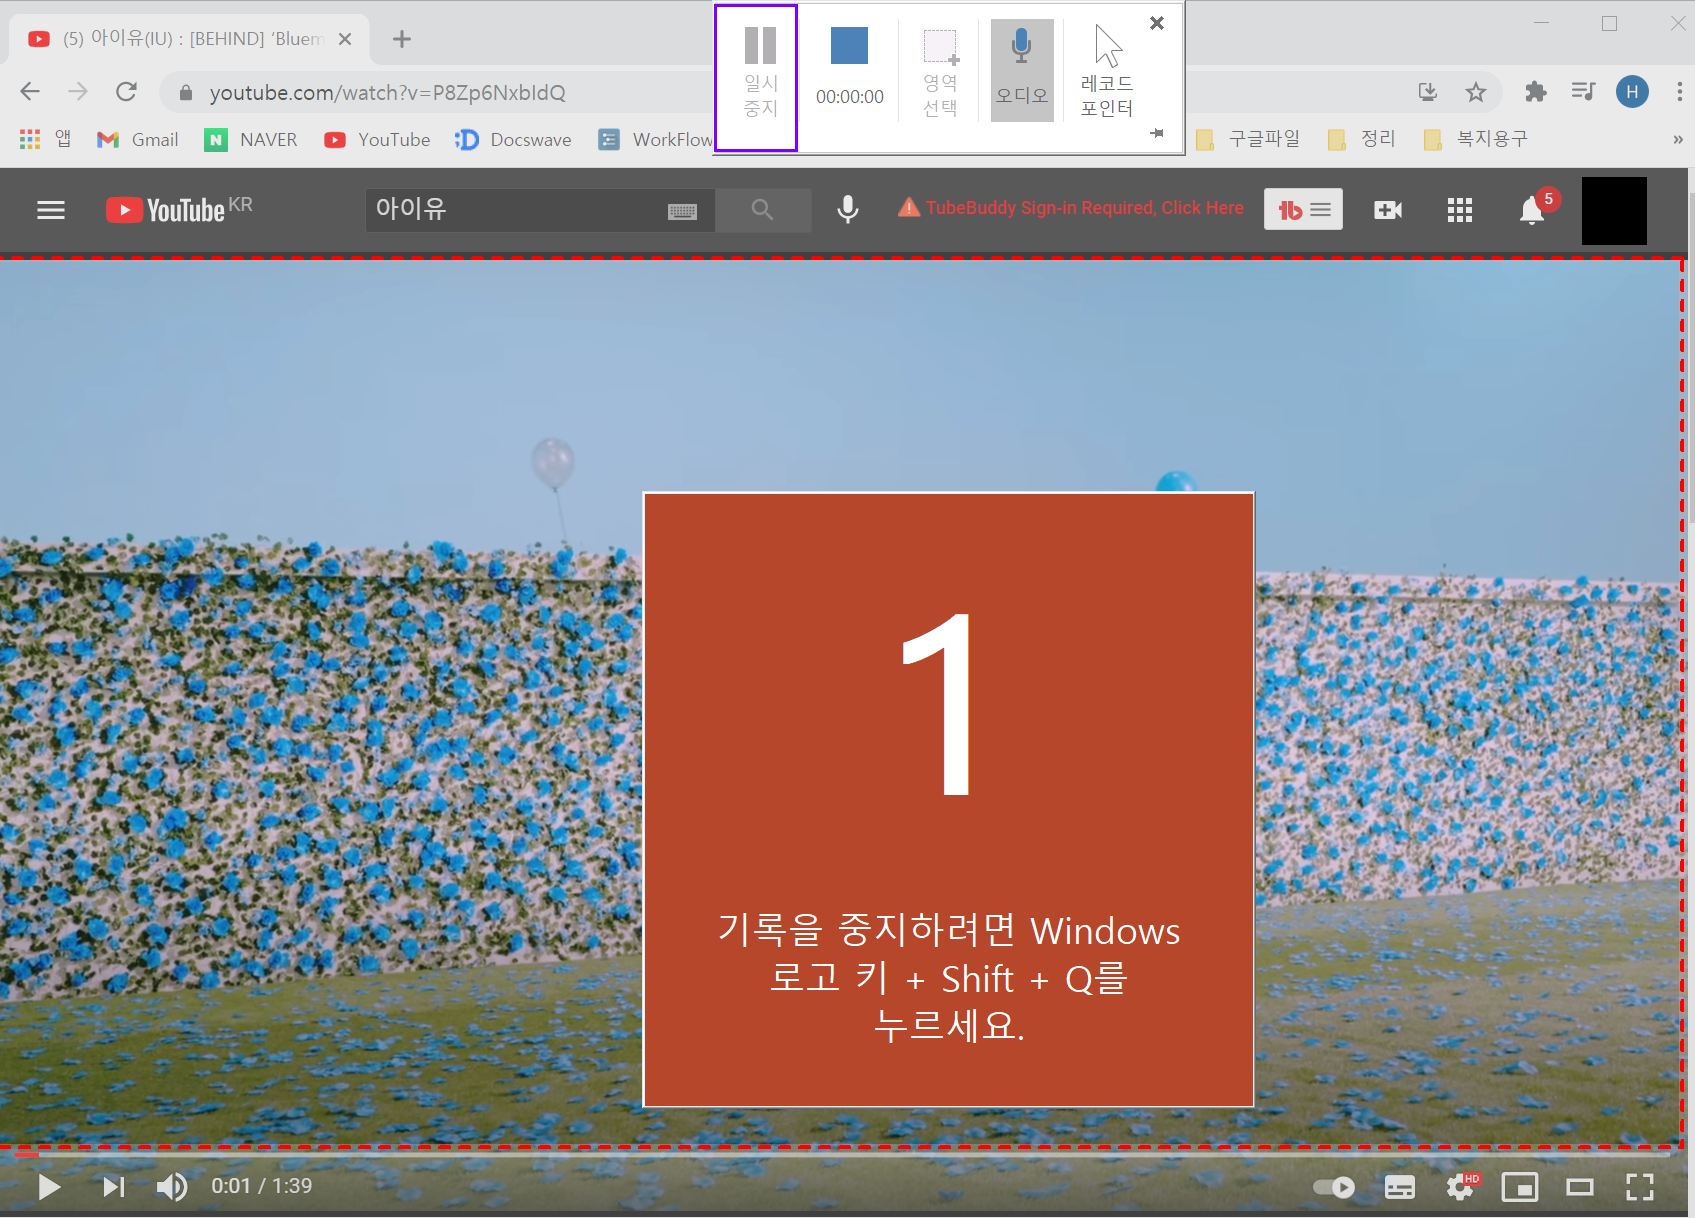This screenshot has width=1695, height=1218.
Task: Open the media control icon
Action: coord(1583,92)
